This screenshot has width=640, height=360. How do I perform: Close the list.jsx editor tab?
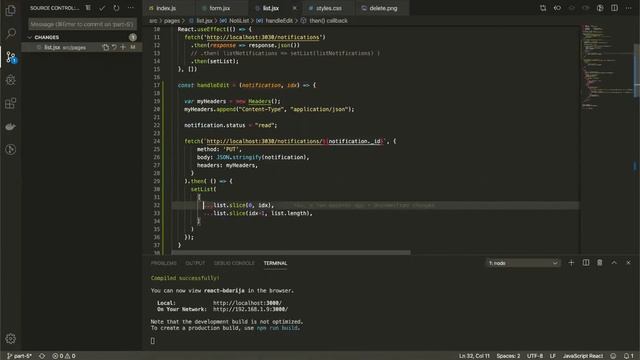[295, 8]
